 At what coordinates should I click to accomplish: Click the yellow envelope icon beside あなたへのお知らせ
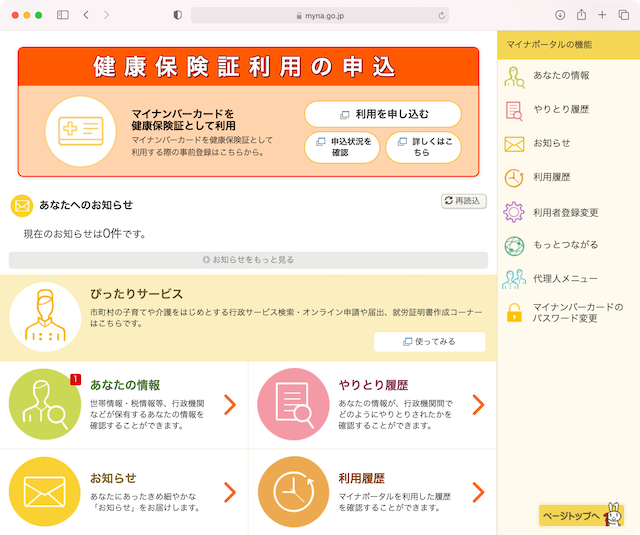click(x=22, y=206)
